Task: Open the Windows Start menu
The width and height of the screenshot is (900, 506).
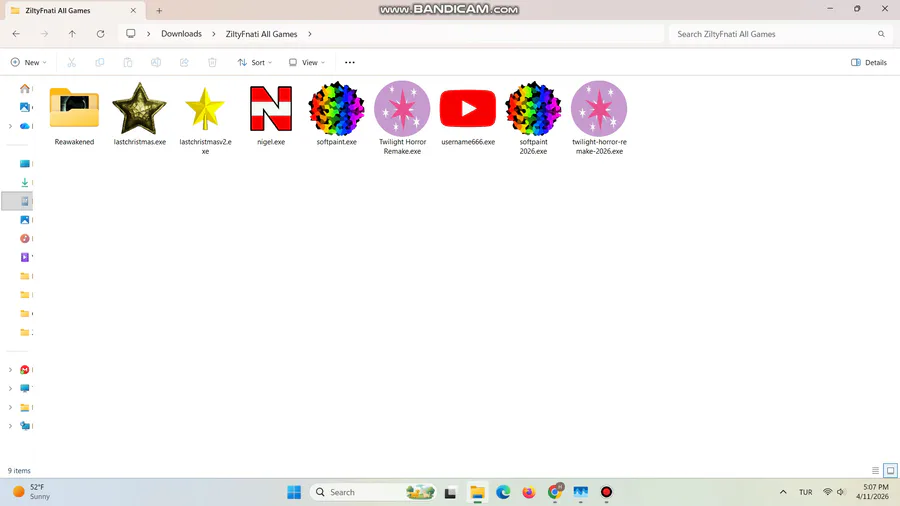Action: 294,492
